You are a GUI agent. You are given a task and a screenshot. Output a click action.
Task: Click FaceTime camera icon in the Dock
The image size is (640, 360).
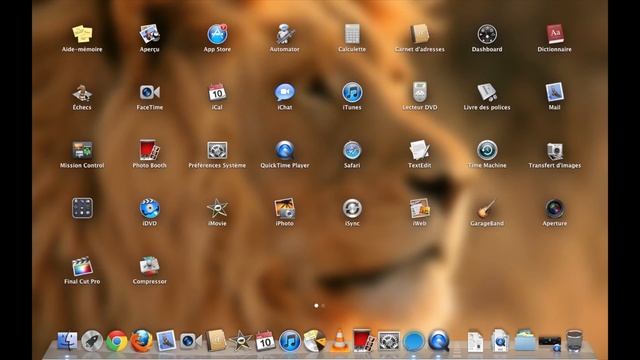tap(191, 341)
